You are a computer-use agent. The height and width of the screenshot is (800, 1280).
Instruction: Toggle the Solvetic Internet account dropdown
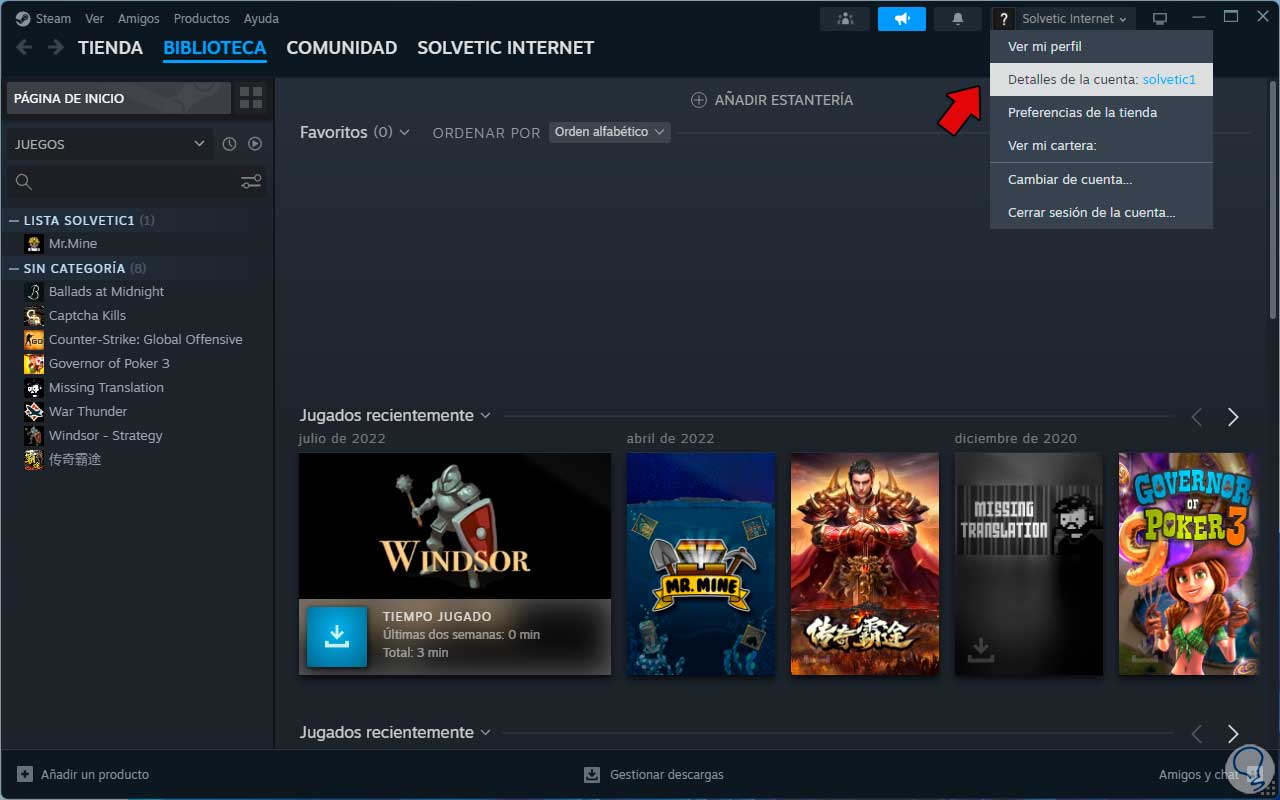click(1075, 18)
